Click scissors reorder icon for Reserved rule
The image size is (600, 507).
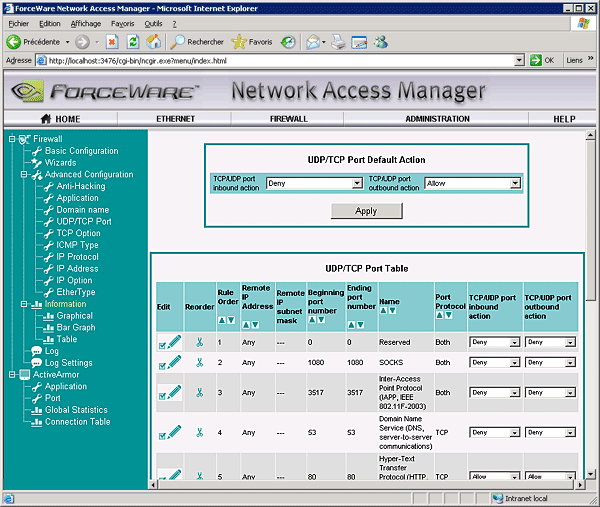pos(199,342)
